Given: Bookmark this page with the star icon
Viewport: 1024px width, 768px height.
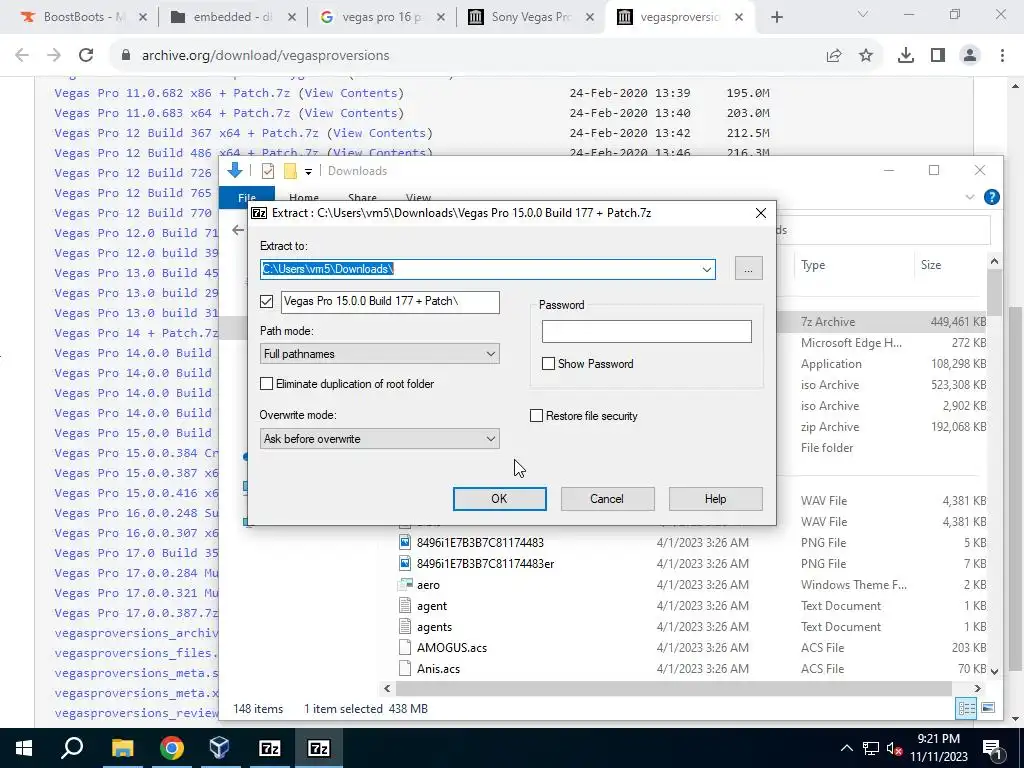Looking at the screenshot, I should (x=866, y=56).
